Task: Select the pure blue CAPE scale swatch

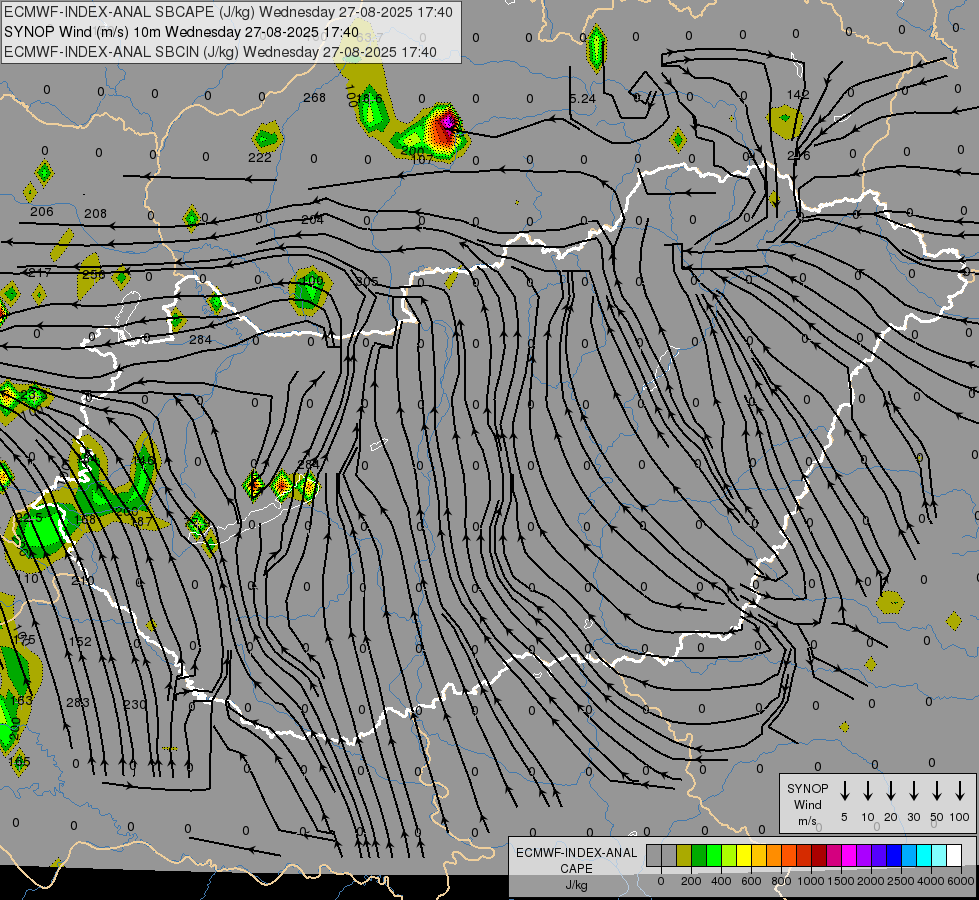Action: pyautogui.click(x=893, y=856)
